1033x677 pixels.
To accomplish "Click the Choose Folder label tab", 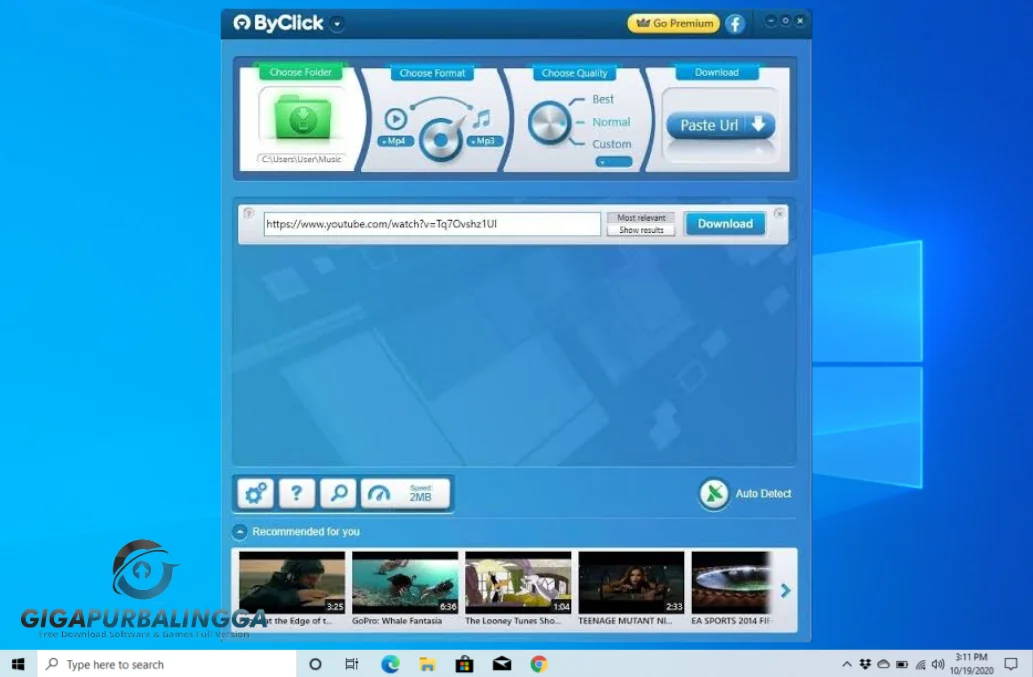I will [300, 72].
